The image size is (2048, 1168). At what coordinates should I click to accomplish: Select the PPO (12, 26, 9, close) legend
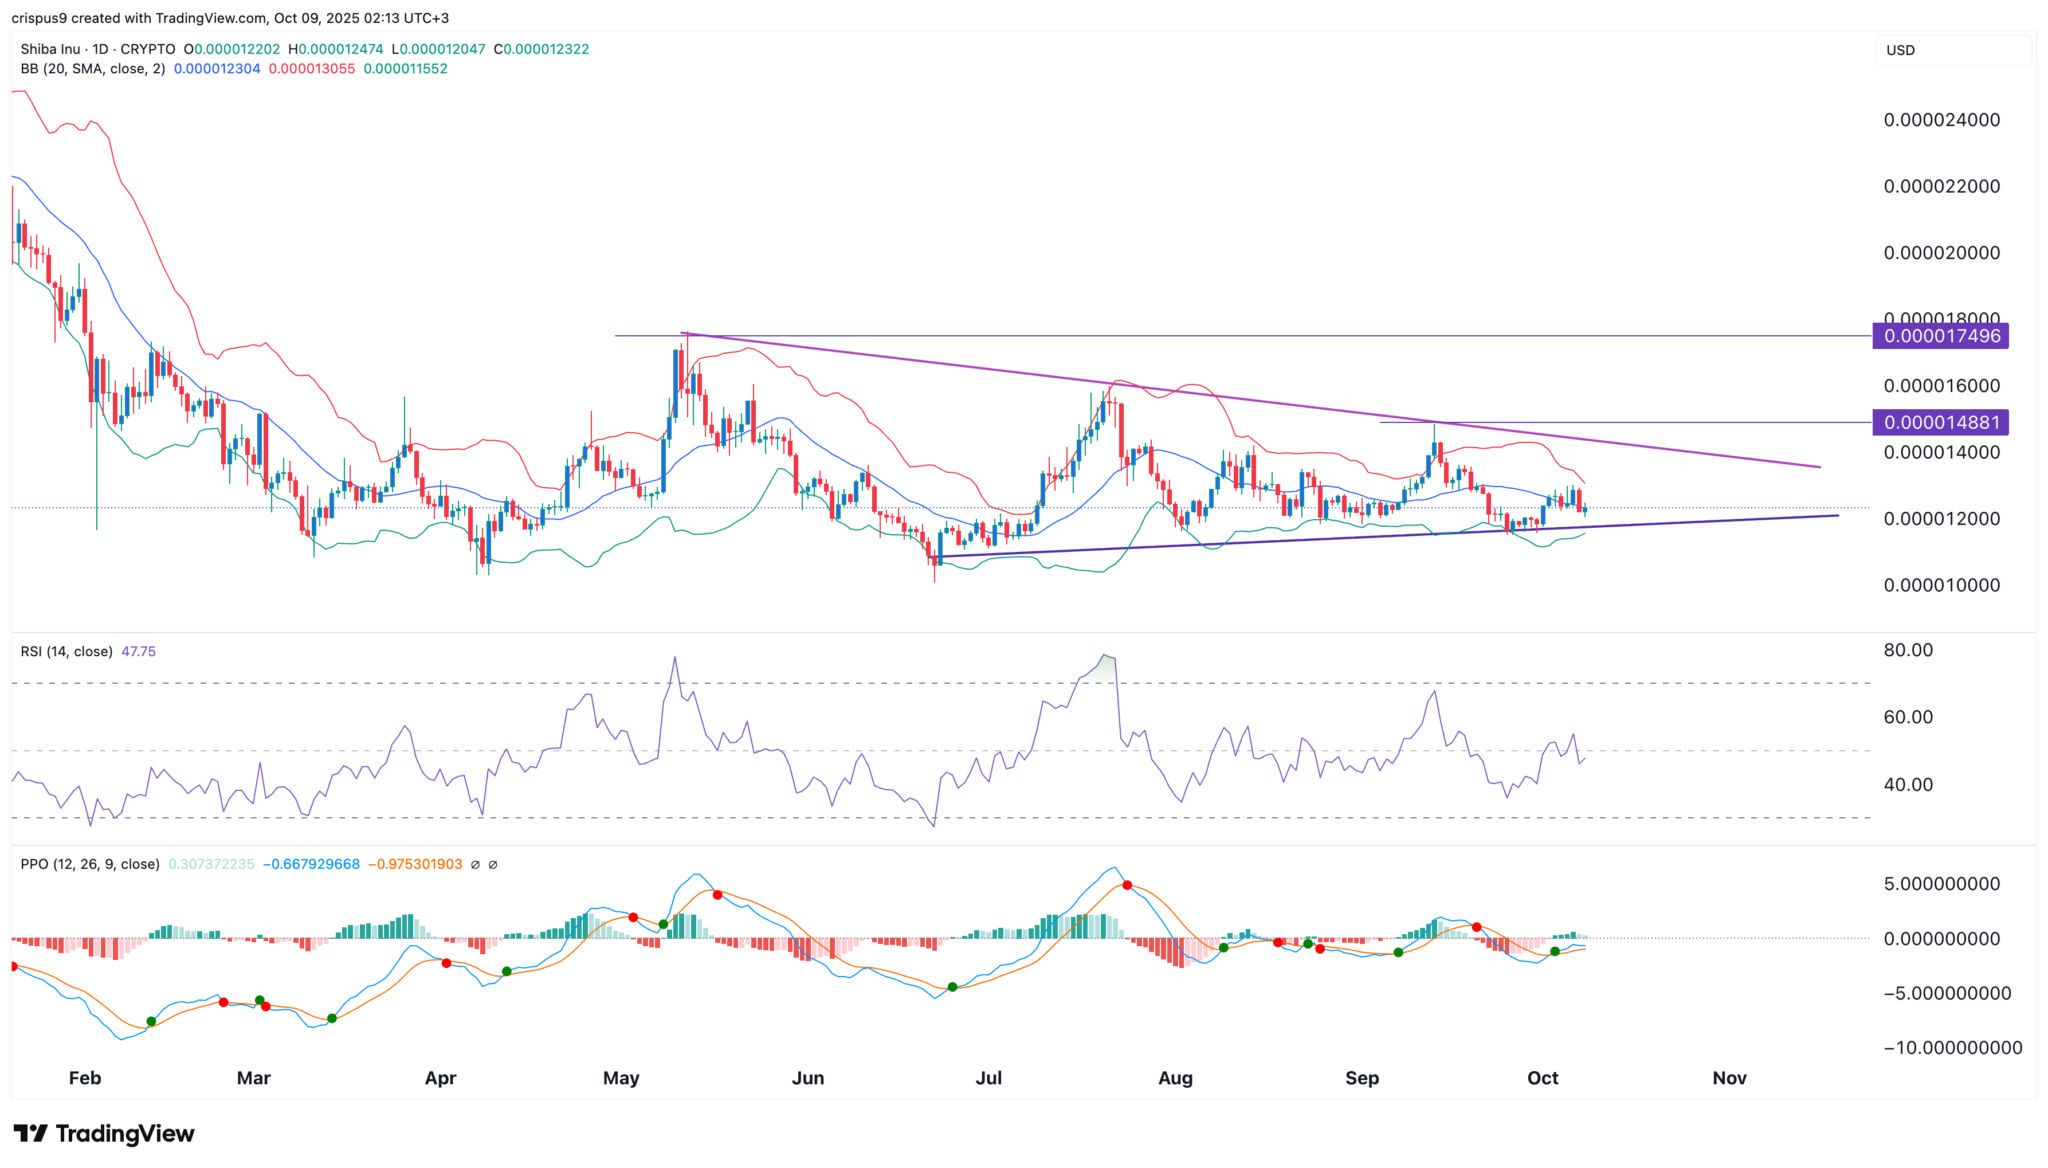click(x=90, y=864)
